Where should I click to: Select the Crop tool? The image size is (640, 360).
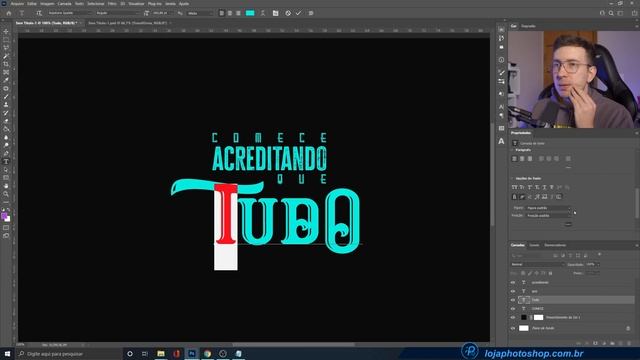6,64
